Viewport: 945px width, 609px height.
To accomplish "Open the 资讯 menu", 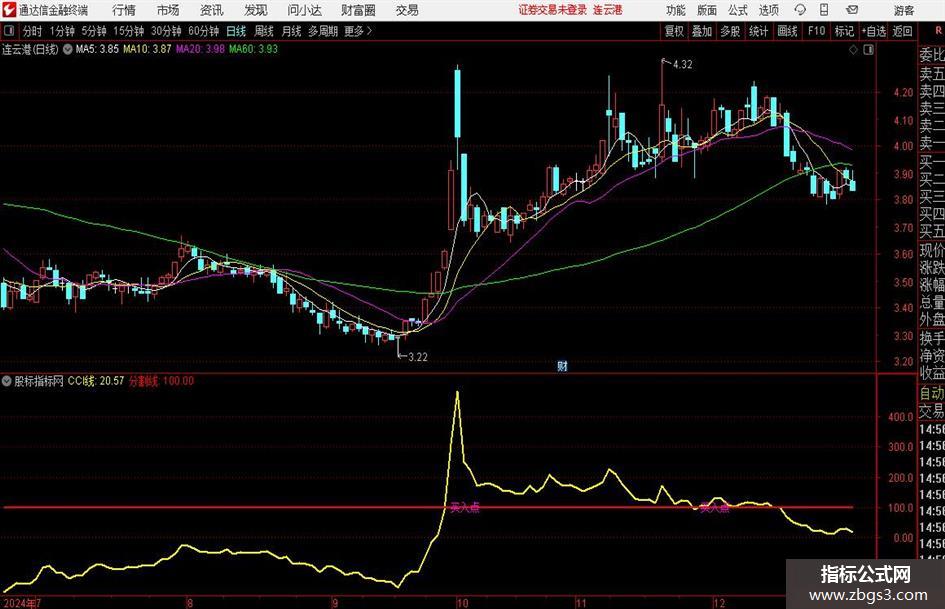I will [x=212, y=10].
